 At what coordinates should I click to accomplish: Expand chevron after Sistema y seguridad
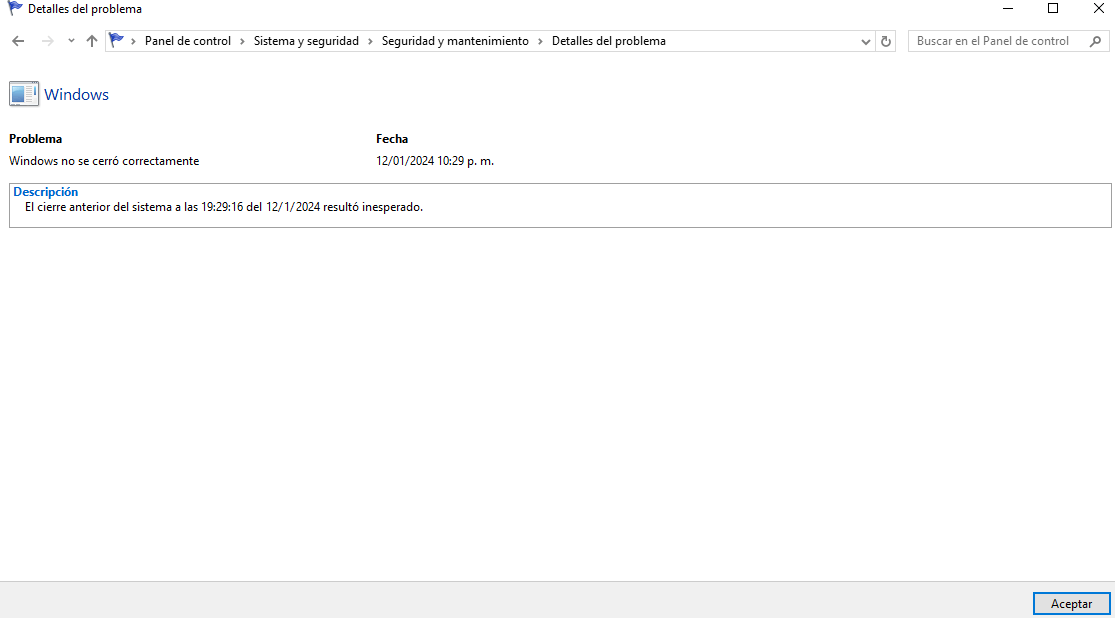pyautogui.click(x=370, y=41)
